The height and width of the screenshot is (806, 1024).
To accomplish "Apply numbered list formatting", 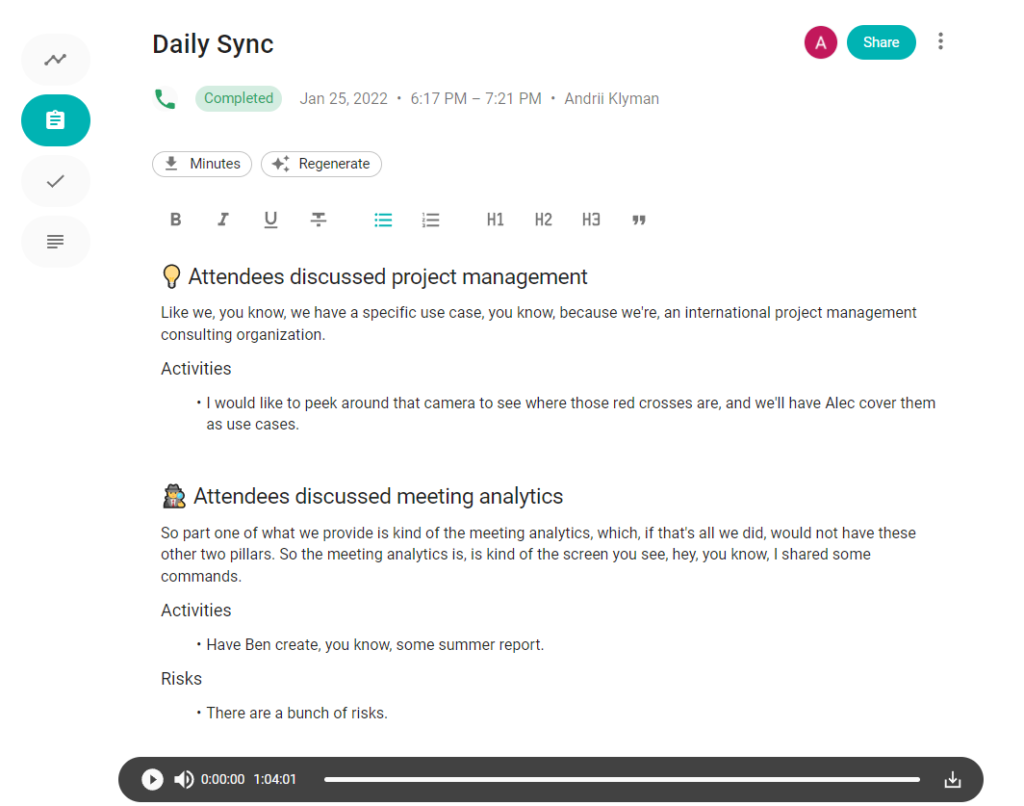I will [x=430, y=219].
